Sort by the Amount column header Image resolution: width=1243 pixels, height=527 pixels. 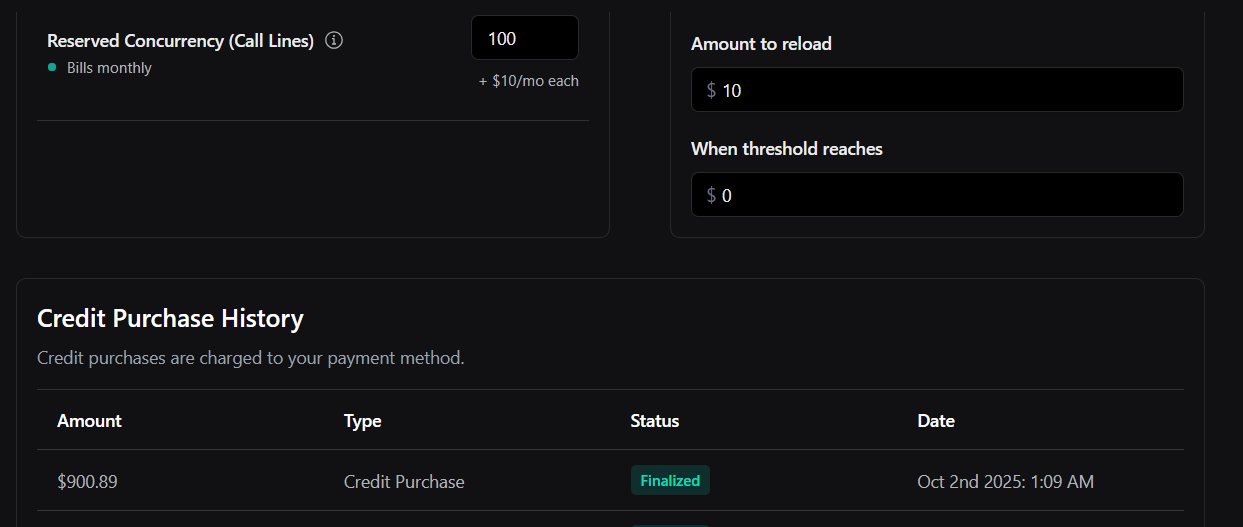(x=89, y=421)
